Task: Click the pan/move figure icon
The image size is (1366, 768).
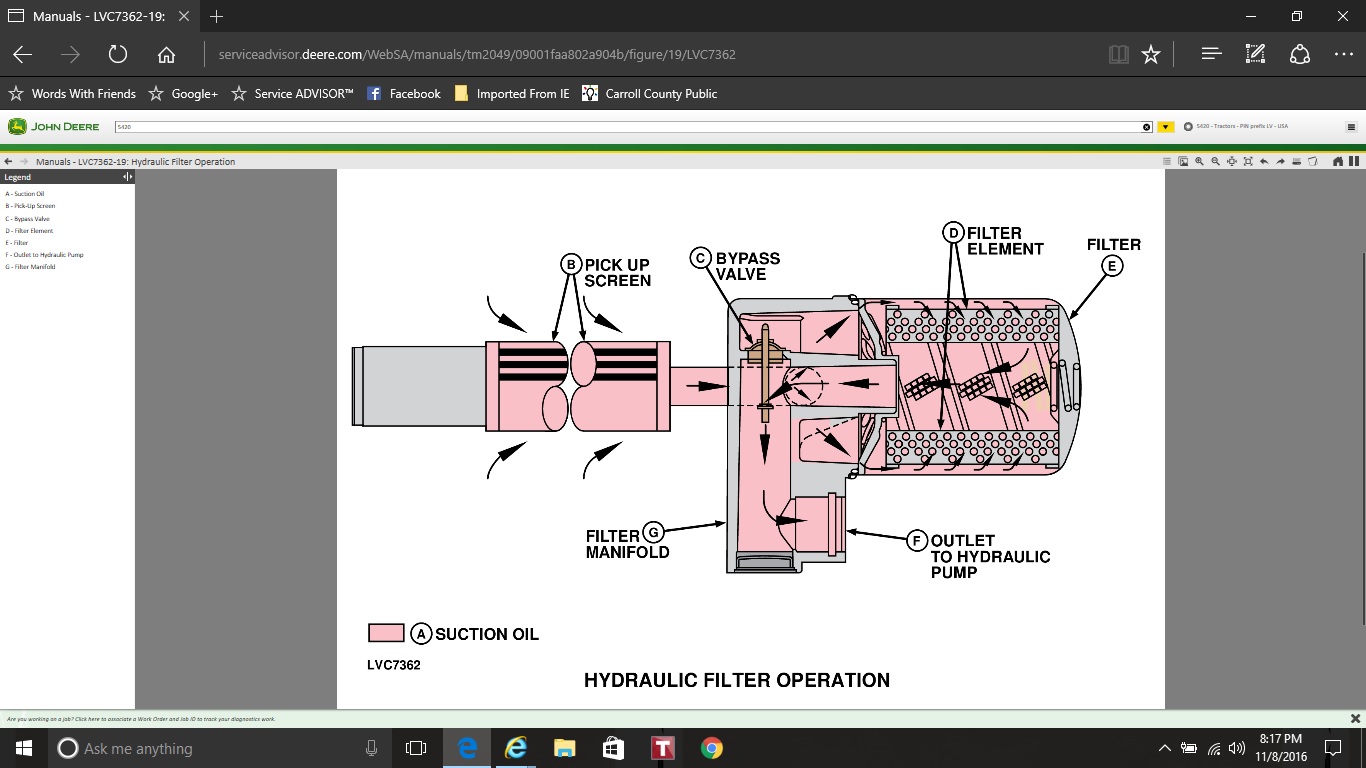Action: [1232, 161]
